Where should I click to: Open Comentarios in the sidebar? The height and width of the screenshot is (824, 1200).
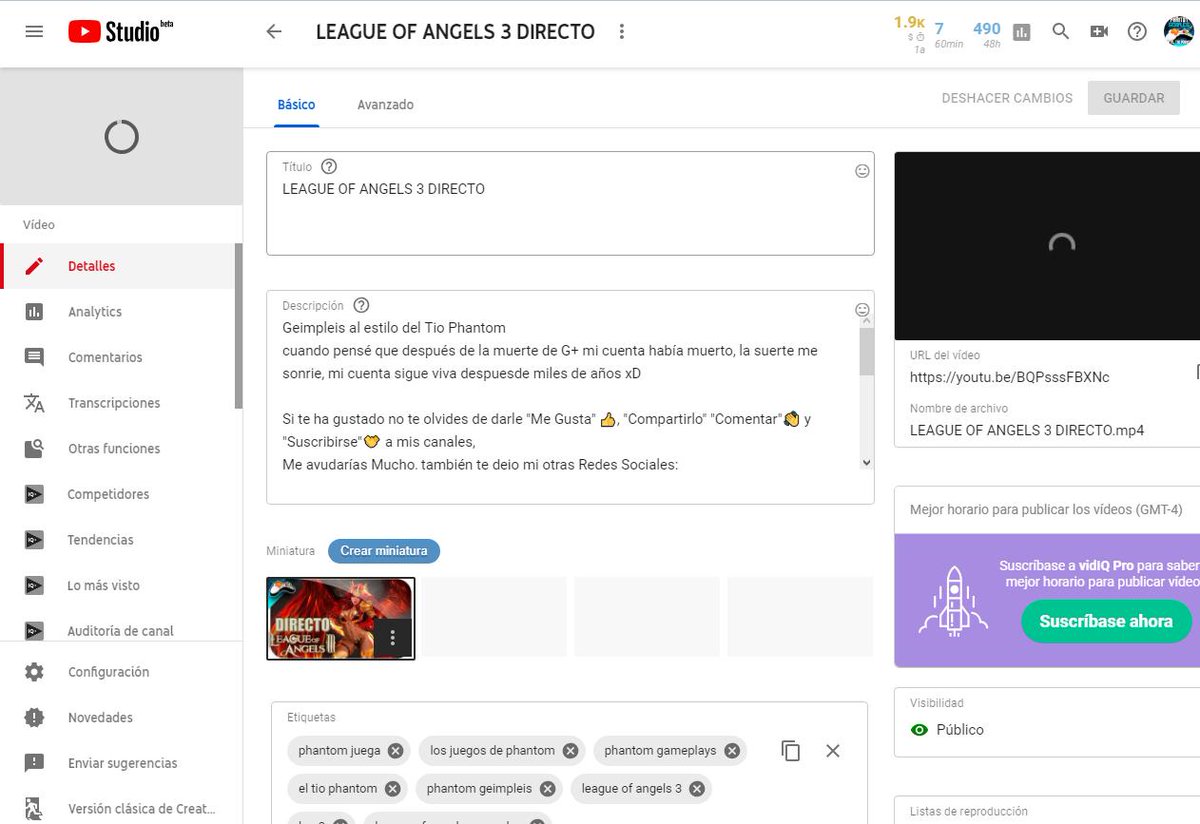[118, 357]
